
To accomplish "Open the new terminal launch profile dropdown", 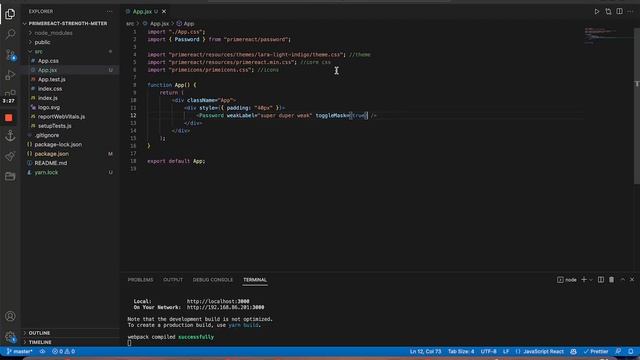I will pos(591,280).
